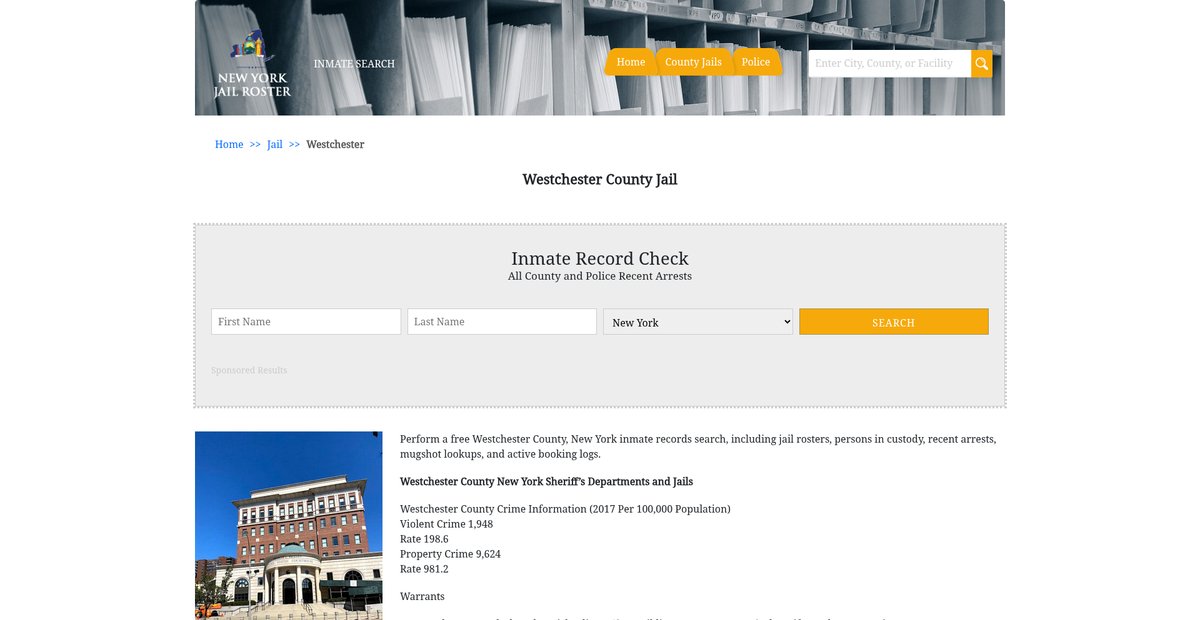Open the New York state dropdown
Viewport: 1200px width, 620px height.
(698, 322)
